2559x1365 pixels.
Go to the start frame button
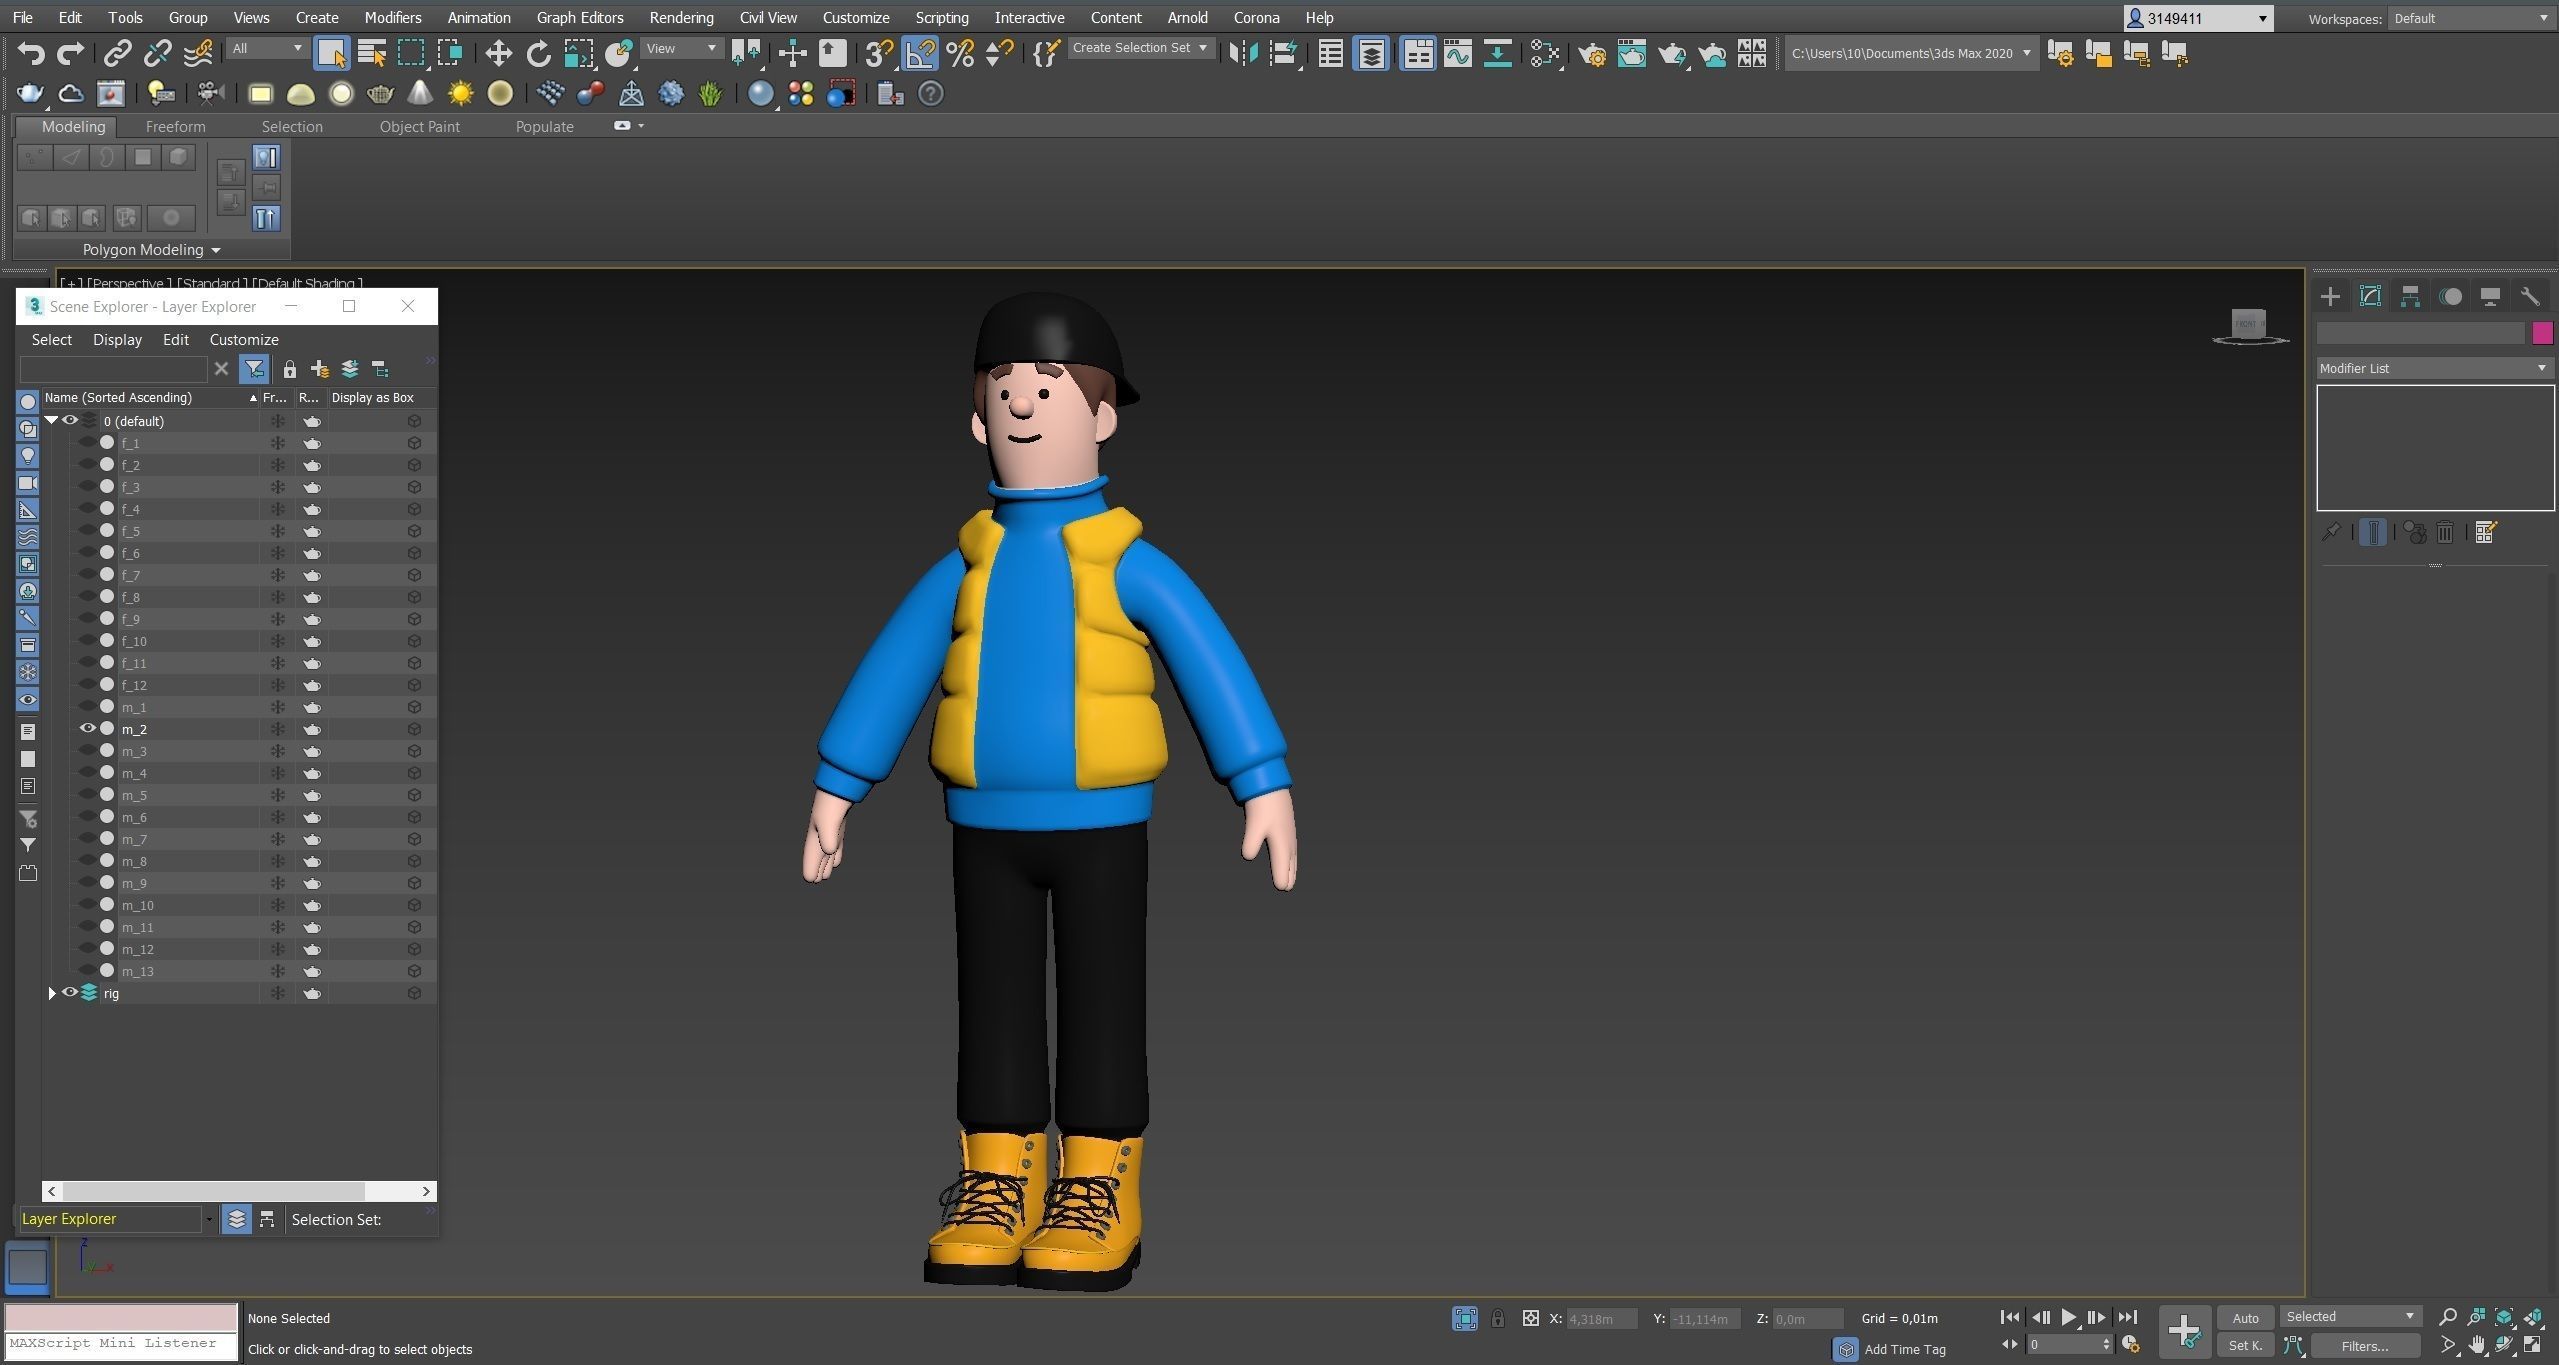(2009, 1318)
